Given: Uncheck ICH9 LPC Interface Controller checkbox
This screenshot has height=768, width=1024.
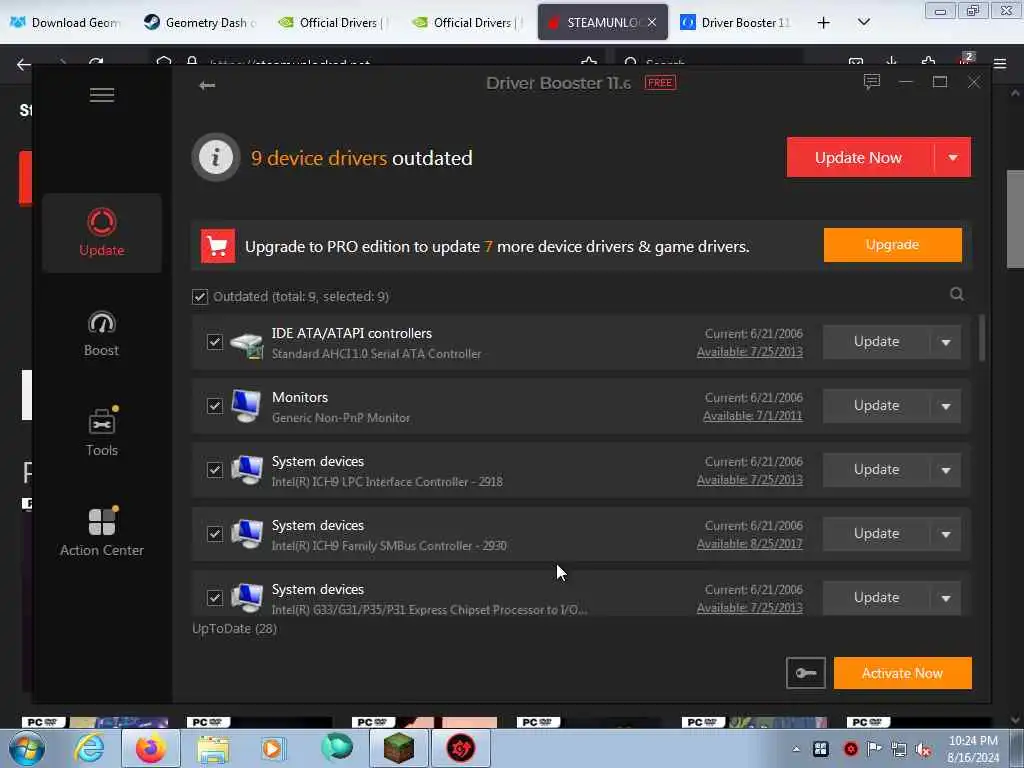Looking at the screenshot, I should tap(214, 470).
